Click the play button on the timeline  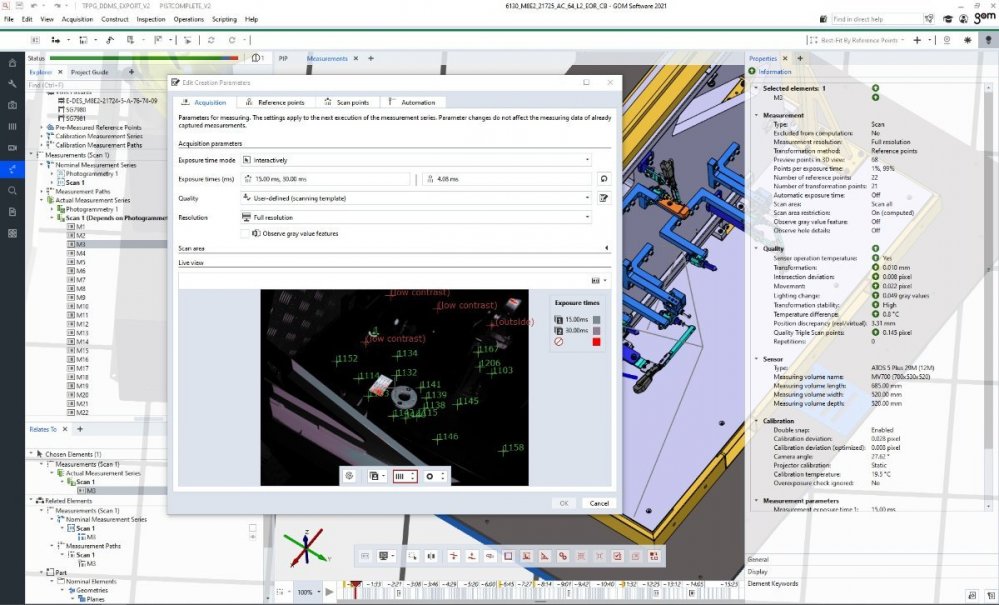pyautogui.click(x=329, y=592)
